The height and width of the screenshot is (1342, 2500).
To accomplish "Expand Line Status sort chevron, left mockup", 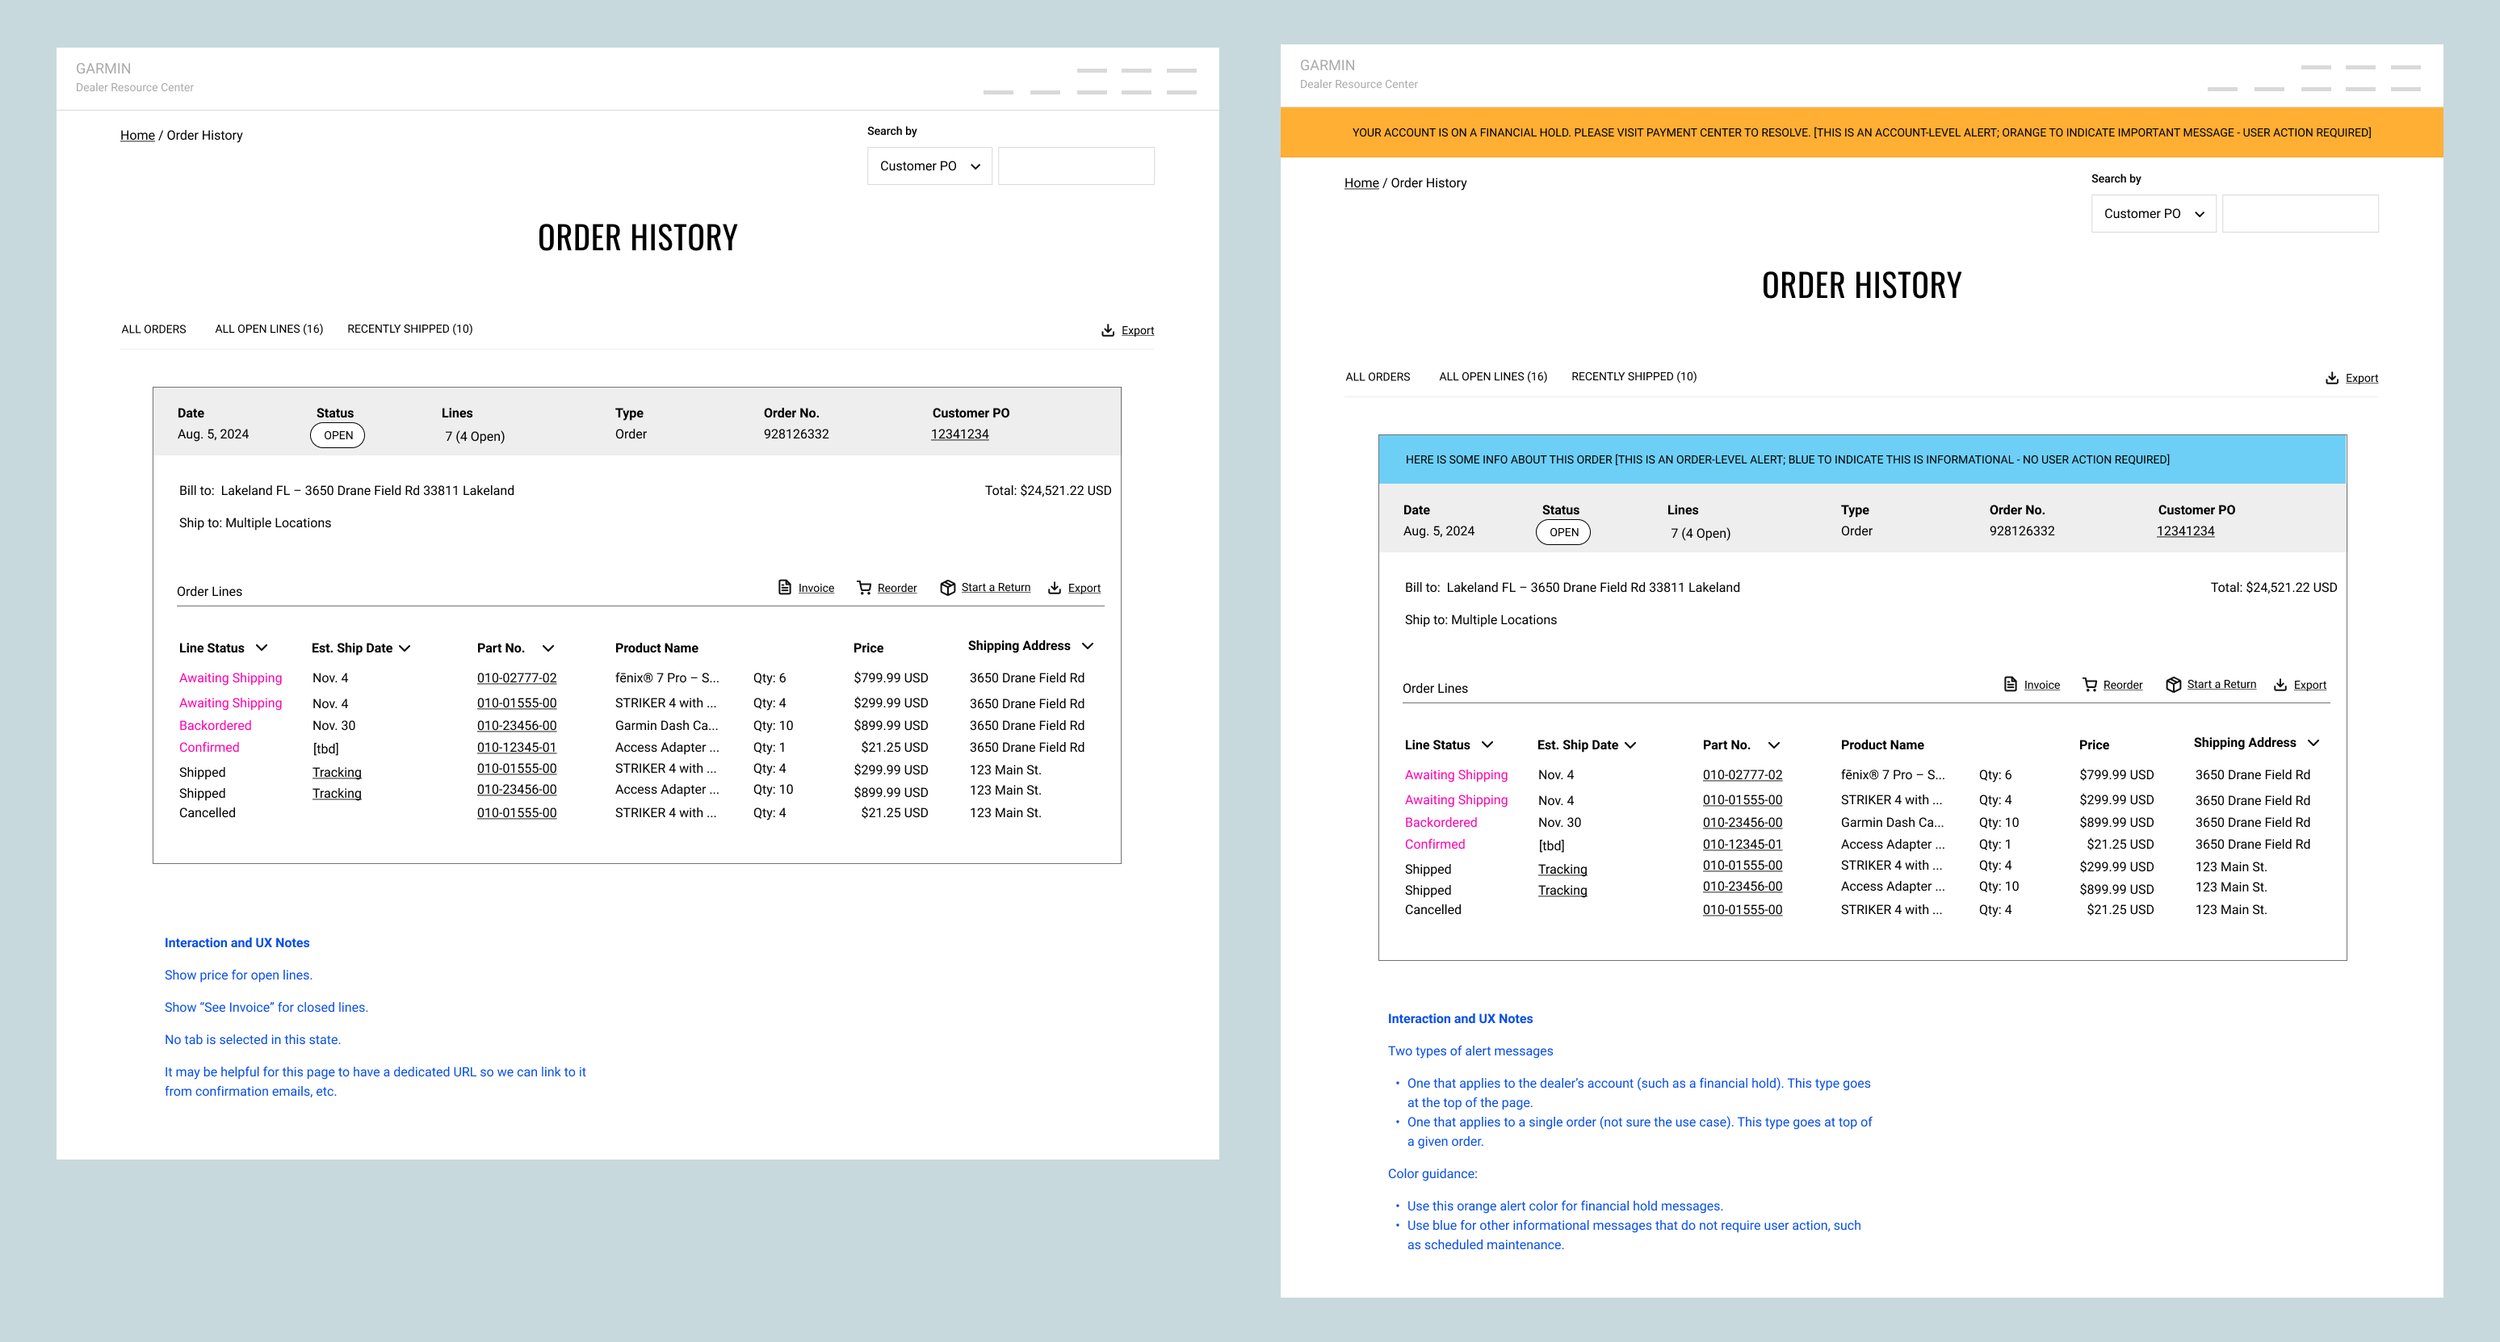I will [262, 648].
